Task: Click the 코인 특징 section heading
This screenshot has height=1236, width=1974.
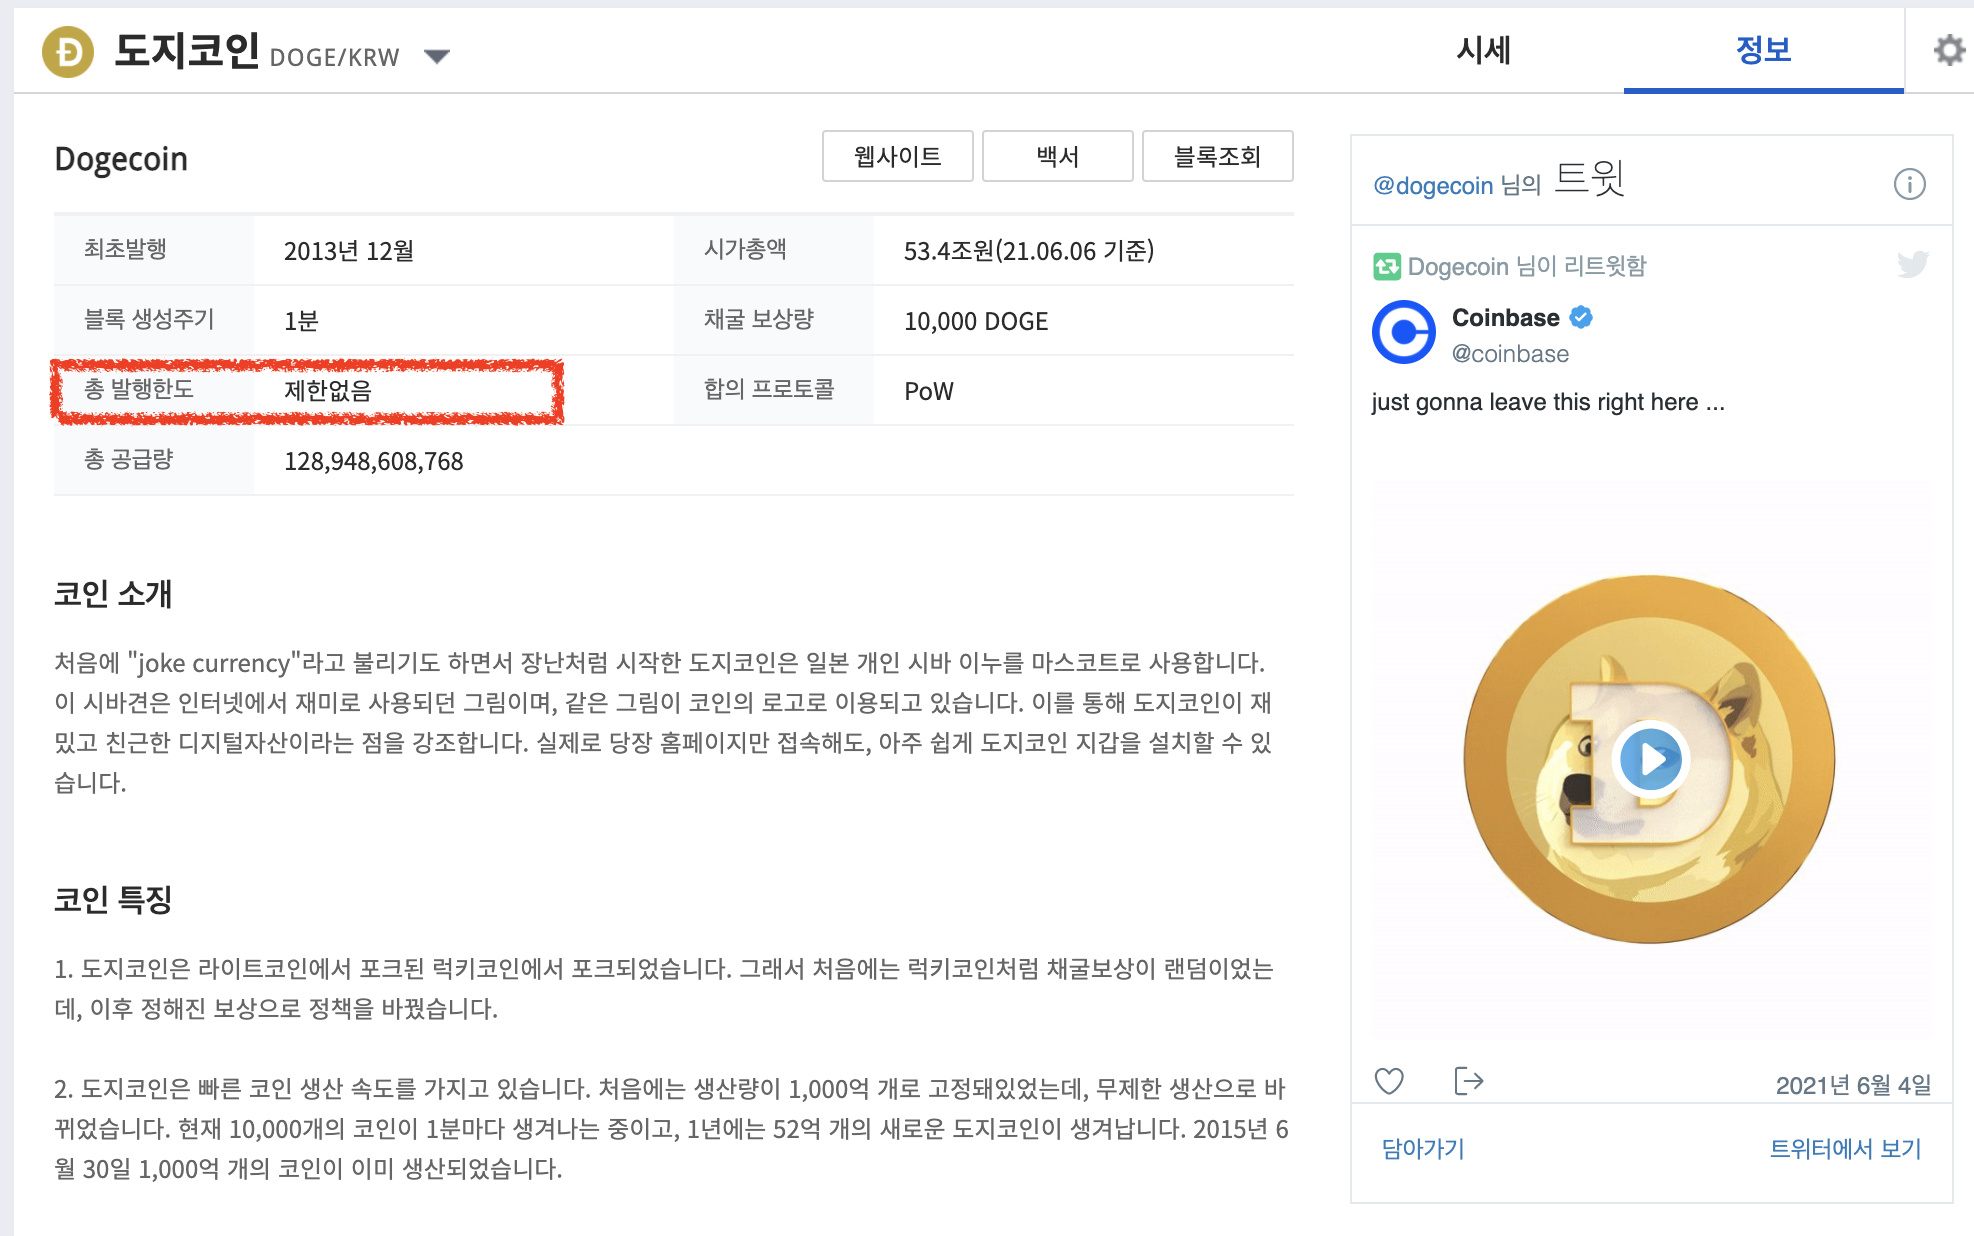Action: click(x=113, y=899)
